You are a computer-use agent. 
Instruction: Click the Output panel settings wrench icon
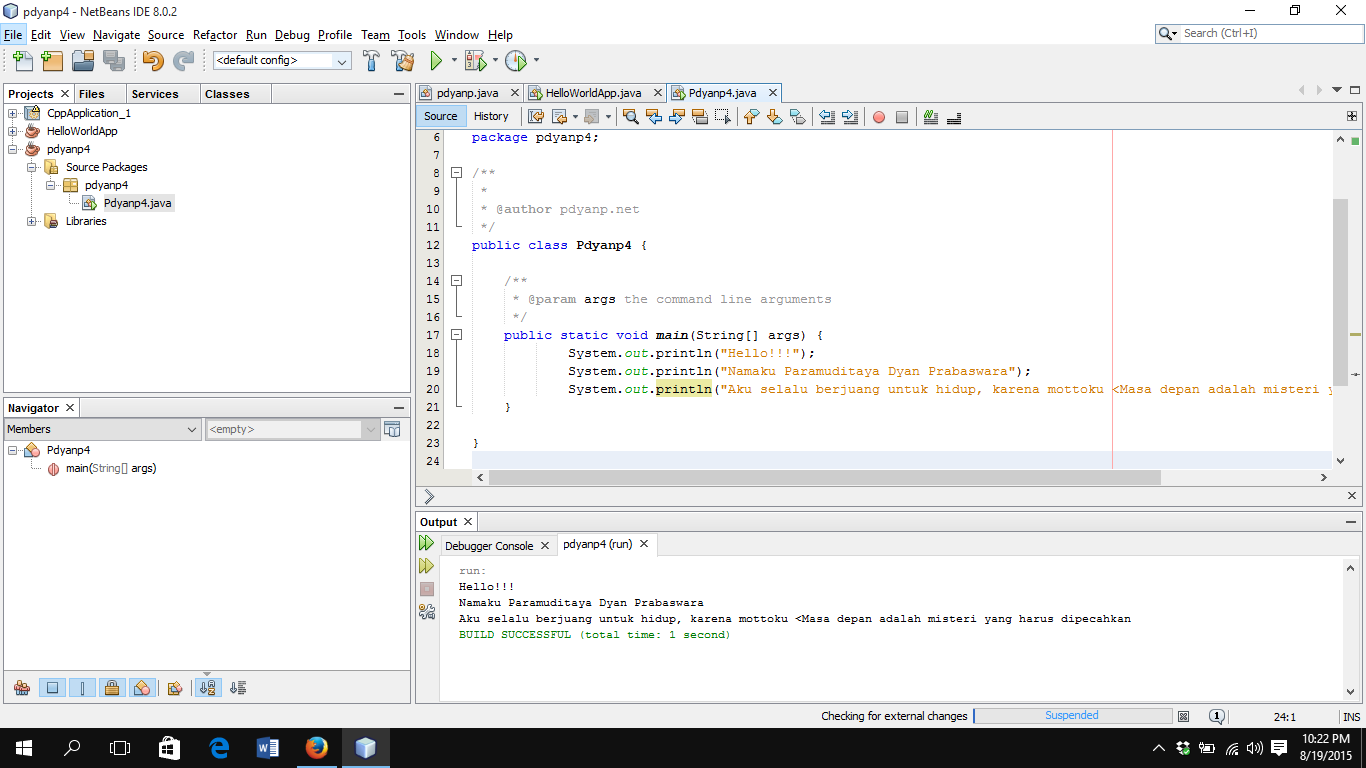click(427, 611)
